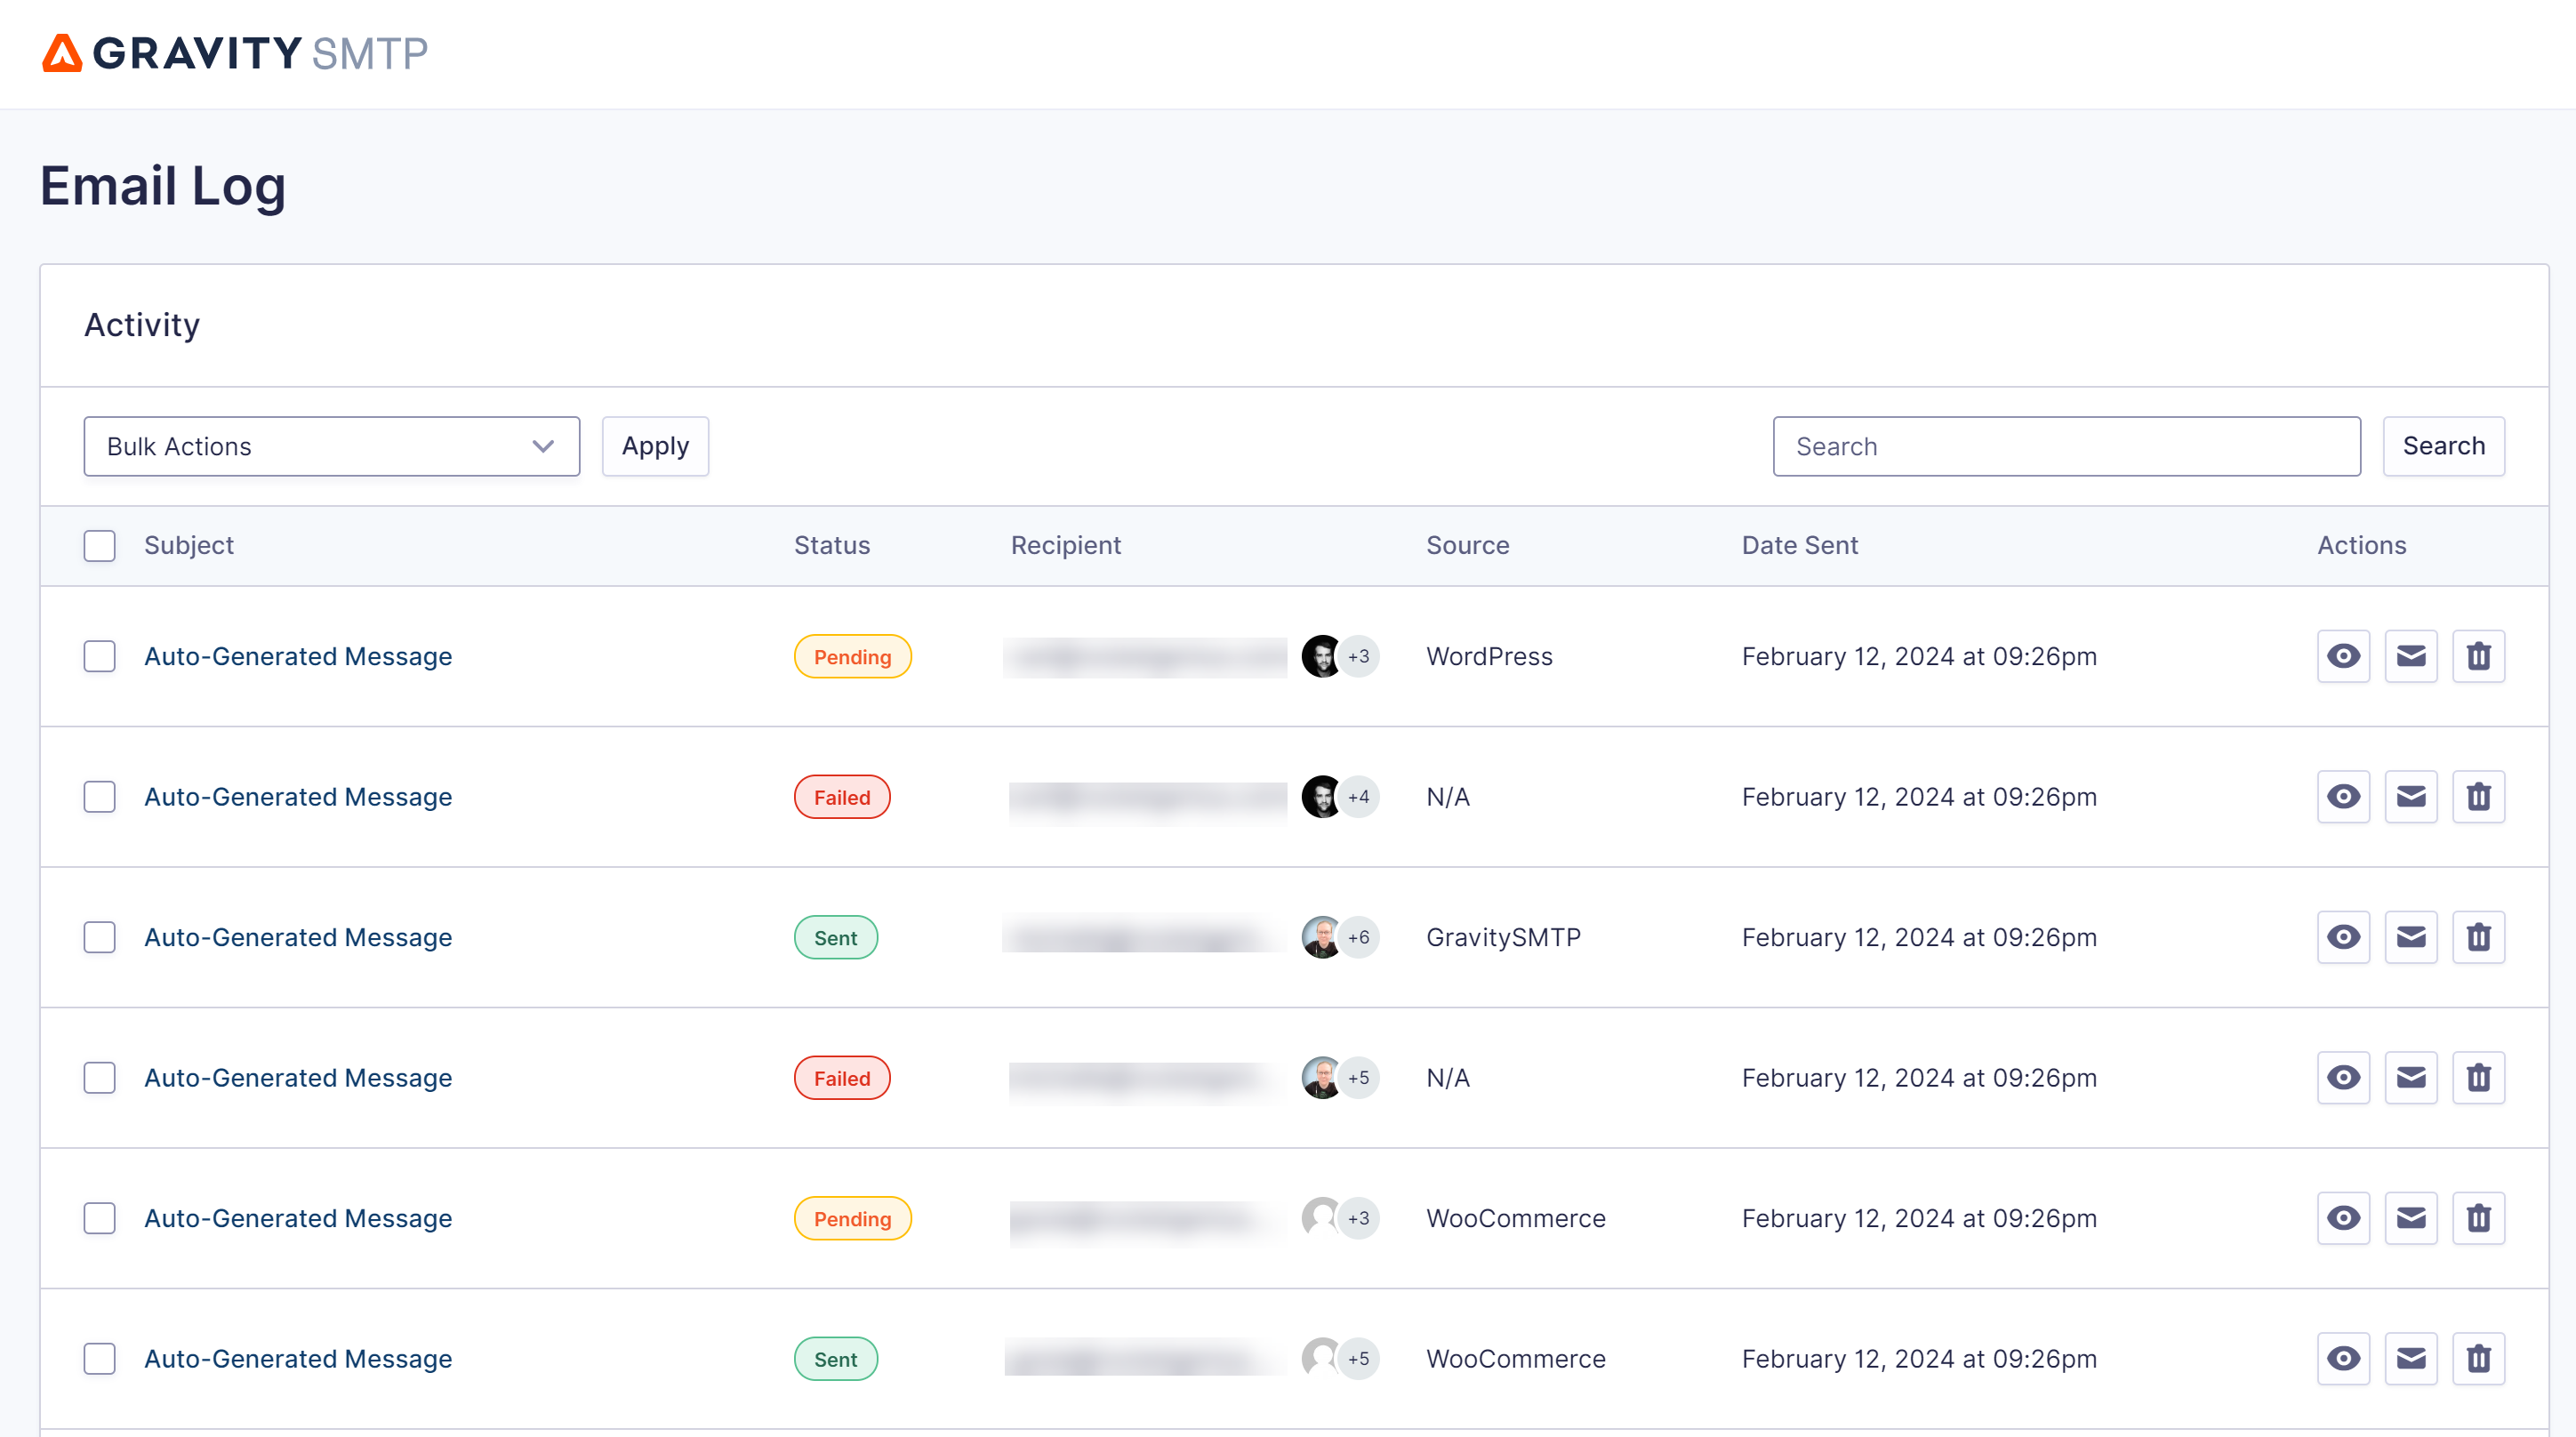Open the sent WooCommerce Auto-Generated Message

[x=298, y=1359]
